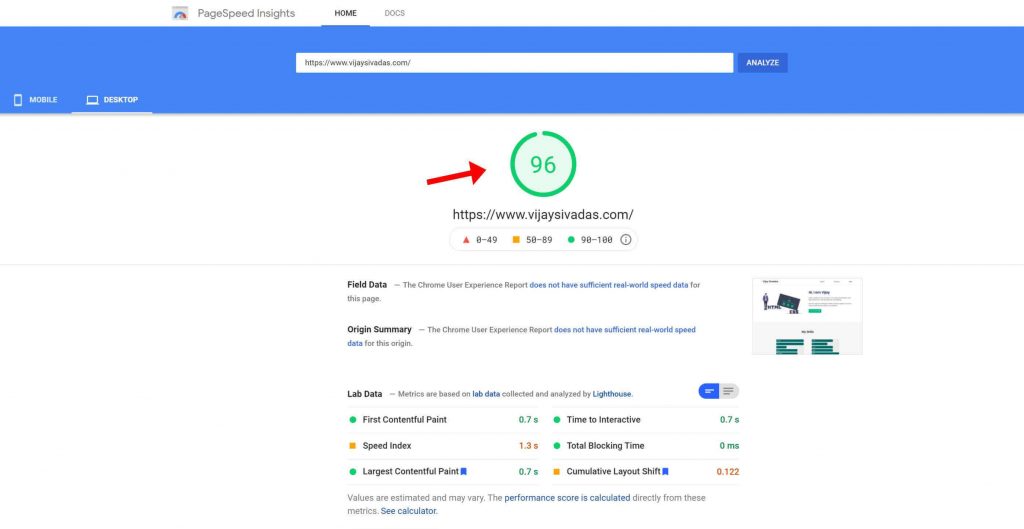The width and height of the screenshot is (1024, 529).
Task: Click the bookmark icon beside Largest Contentful Paint
Action: point(464,472)
